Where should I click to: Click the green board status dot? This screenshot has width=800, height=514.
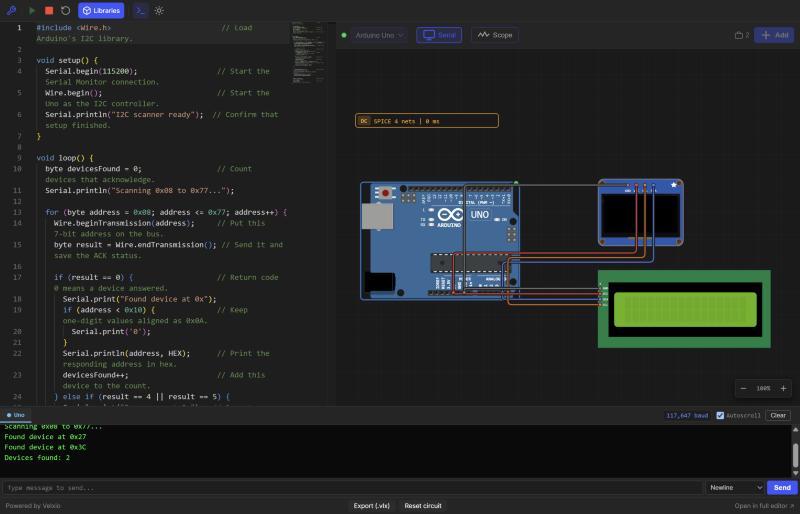(x=344, y=35)
